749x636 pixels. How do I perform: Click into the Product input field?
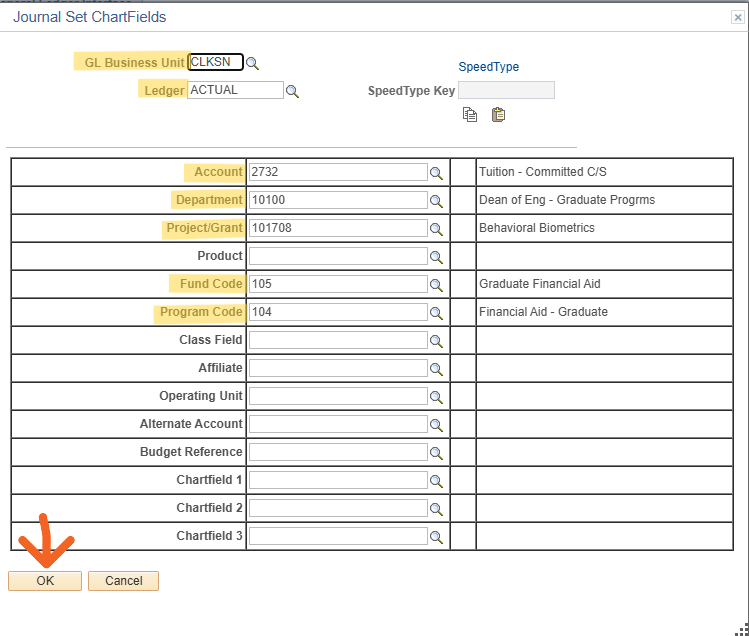338,256
